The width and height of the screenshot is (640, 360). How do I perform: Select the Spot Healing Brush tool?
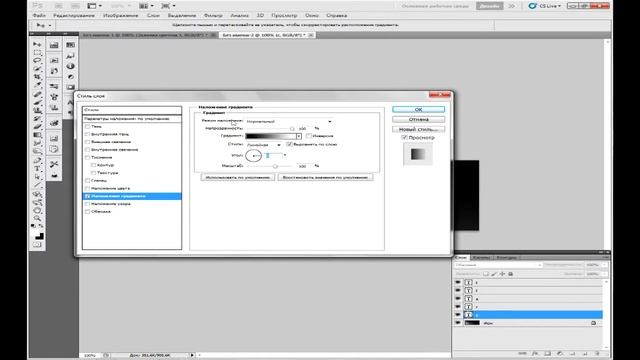[x=37, y=94]
